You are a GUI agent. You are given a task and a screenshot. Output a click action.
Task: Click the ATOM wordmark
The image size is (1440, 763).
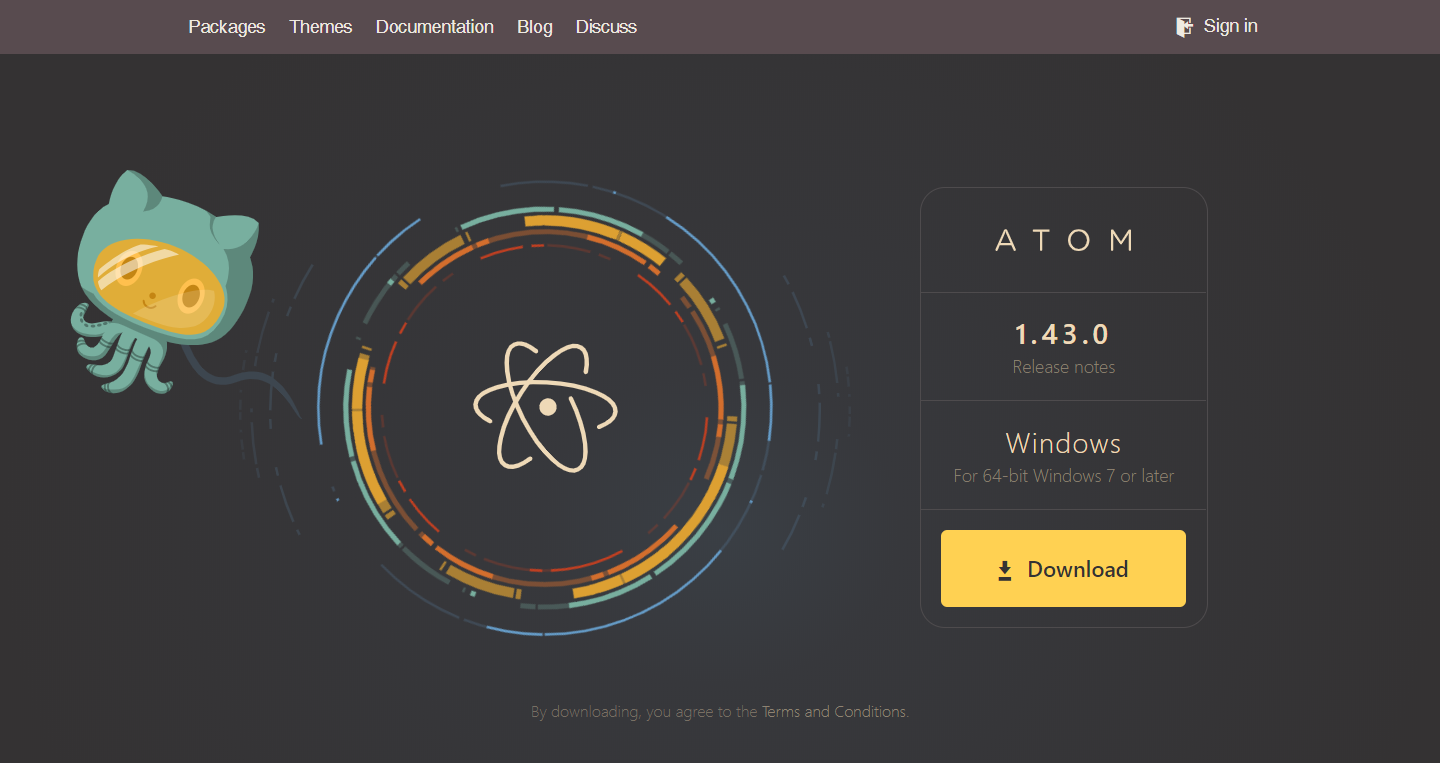pos(1064,240)
